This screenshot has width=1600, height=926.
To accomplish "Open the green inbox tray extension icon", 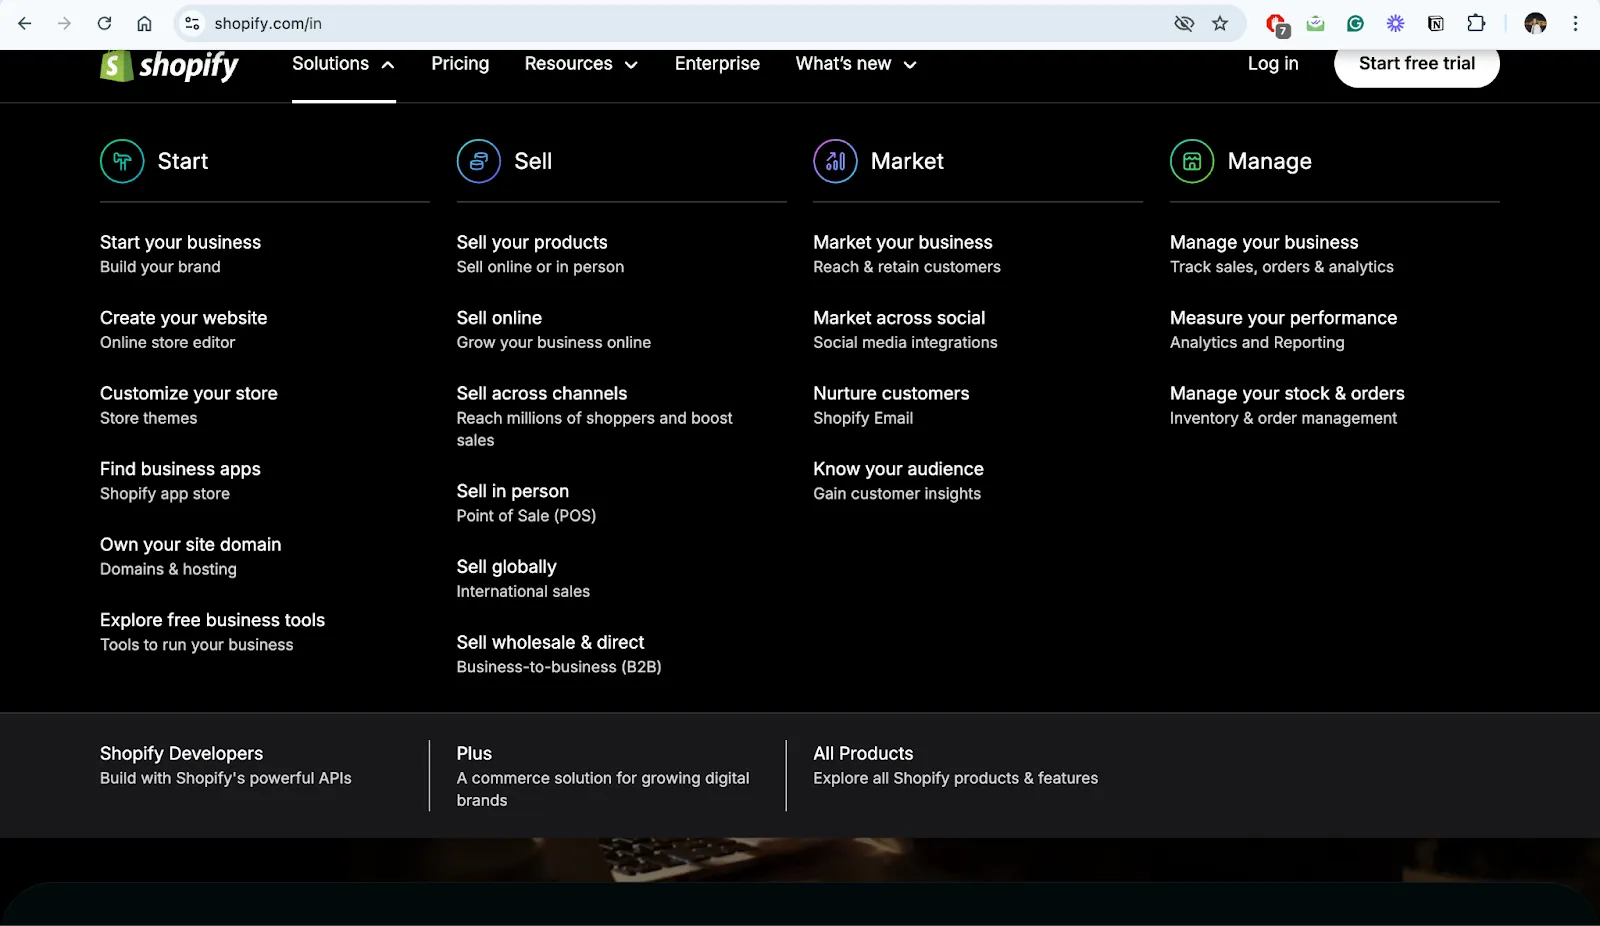I will point(1315,23).
